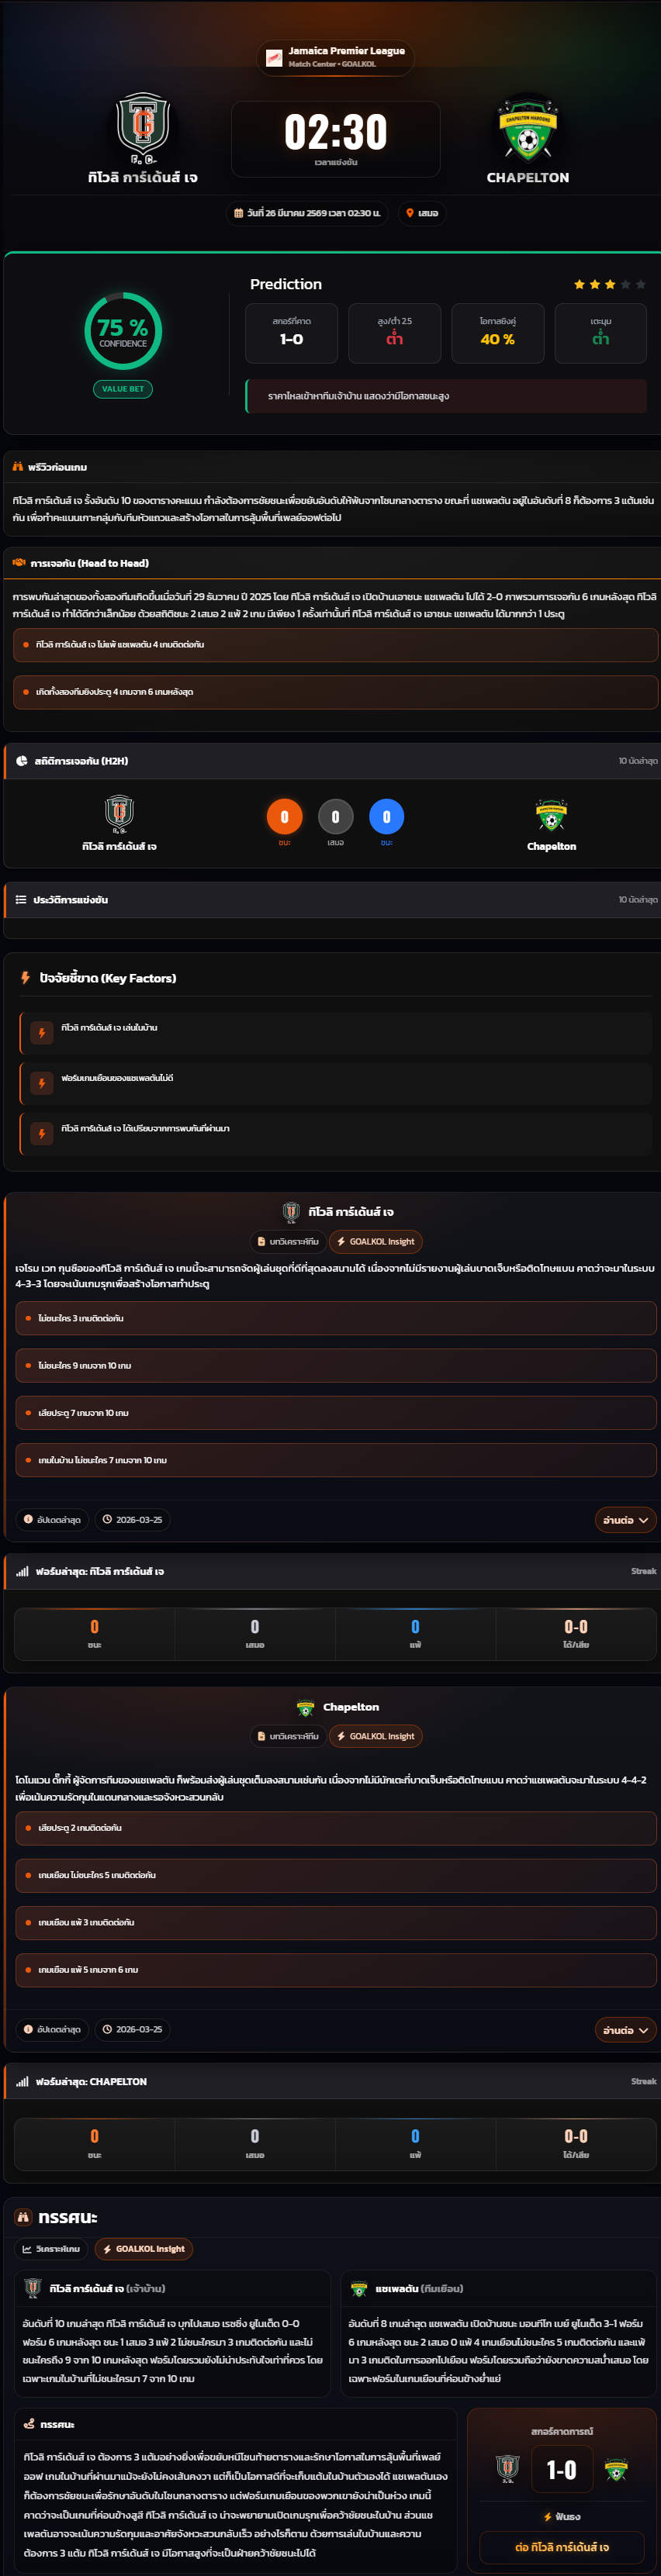The width and height of the screenshot is (661, 2576).
Task: Click the predicted score 1-0 card under Prediction
Action: click(x=291, y=333)
